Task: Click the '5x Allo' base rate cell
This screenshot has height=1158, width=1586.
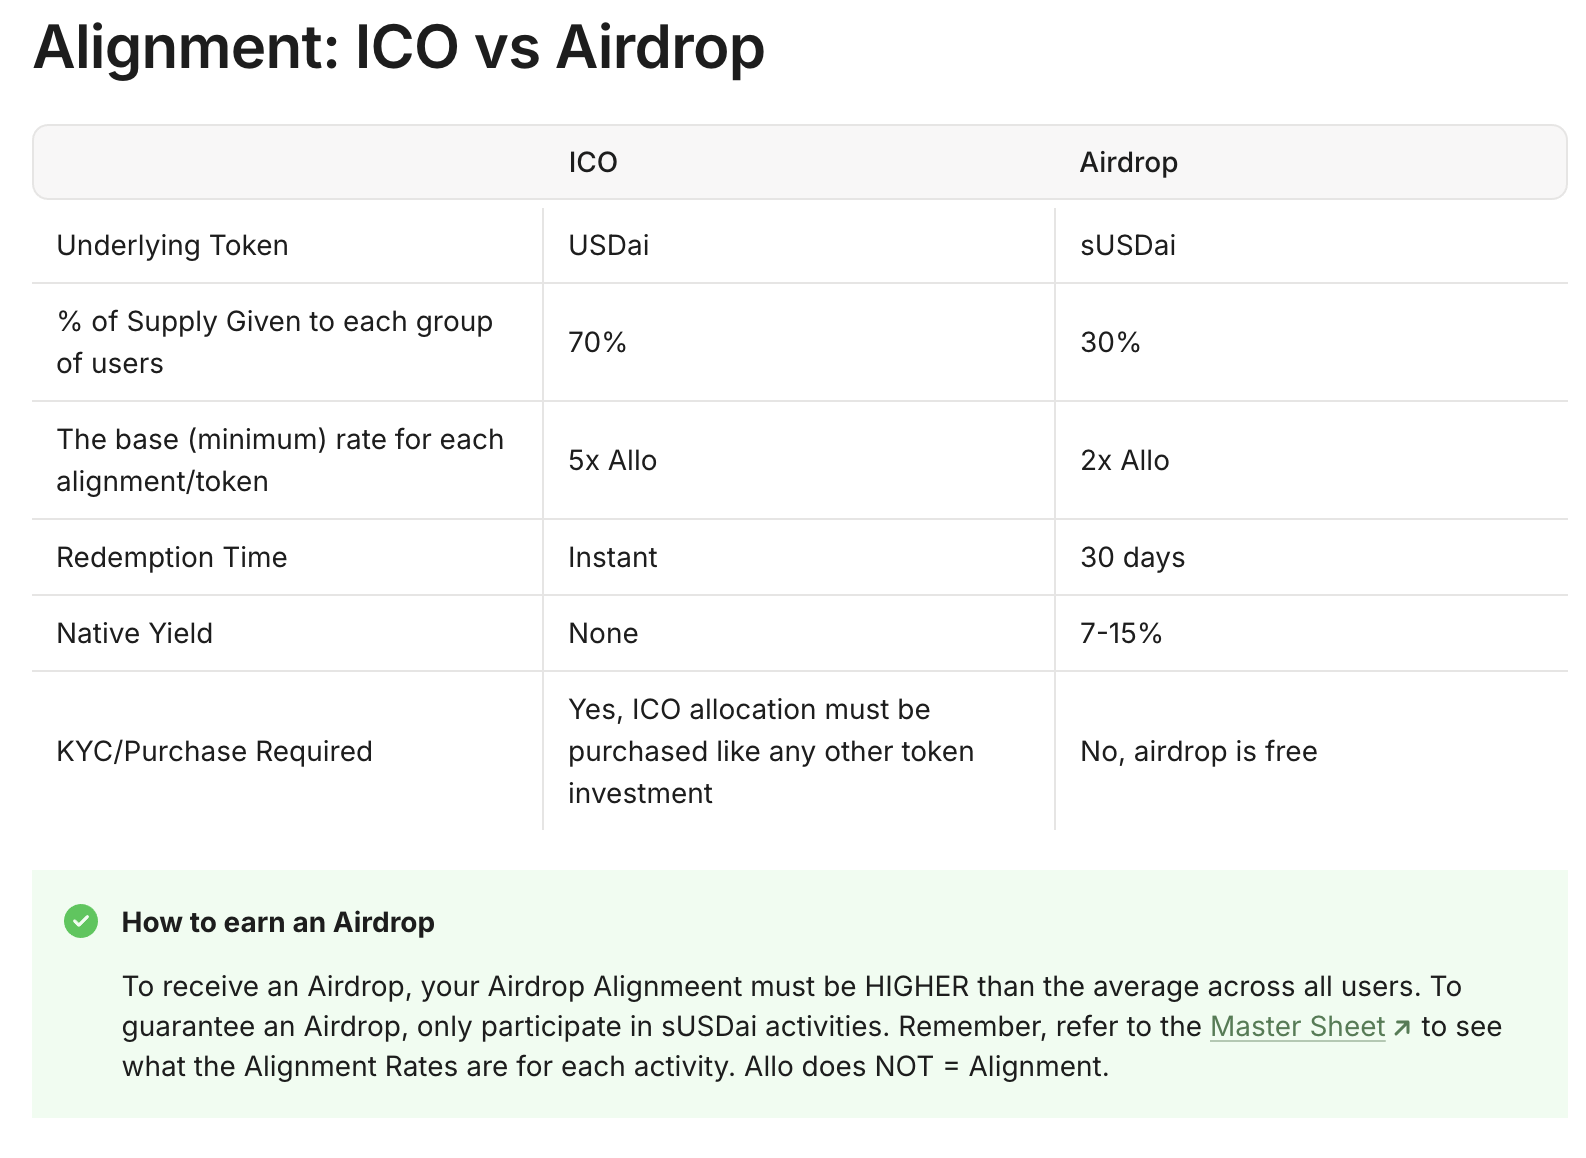Action: click(x=612, y=460)
